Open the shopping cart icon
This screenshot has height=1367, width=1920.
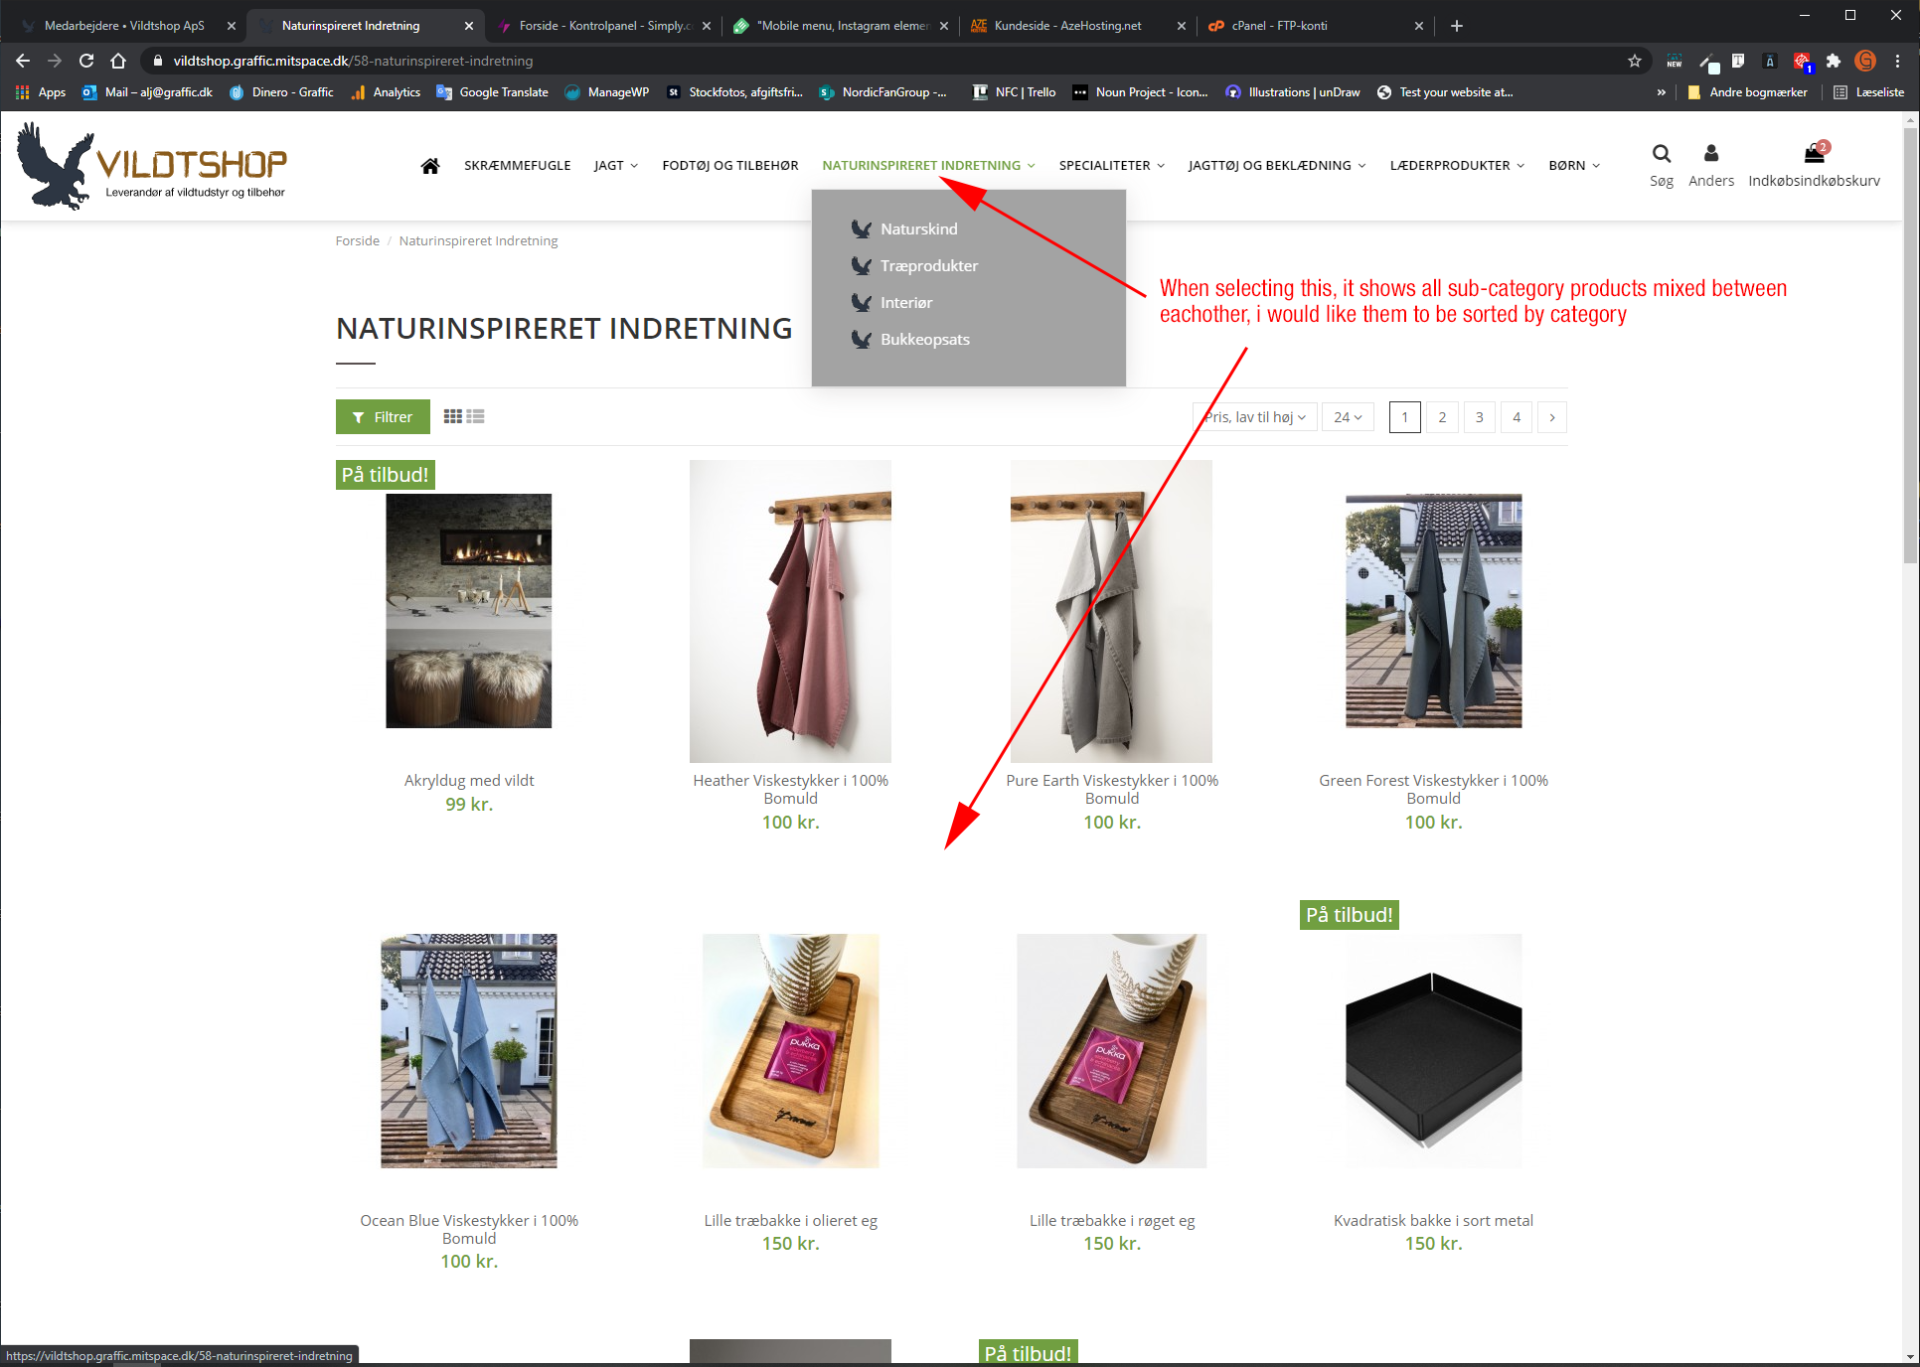[1813, 154]
